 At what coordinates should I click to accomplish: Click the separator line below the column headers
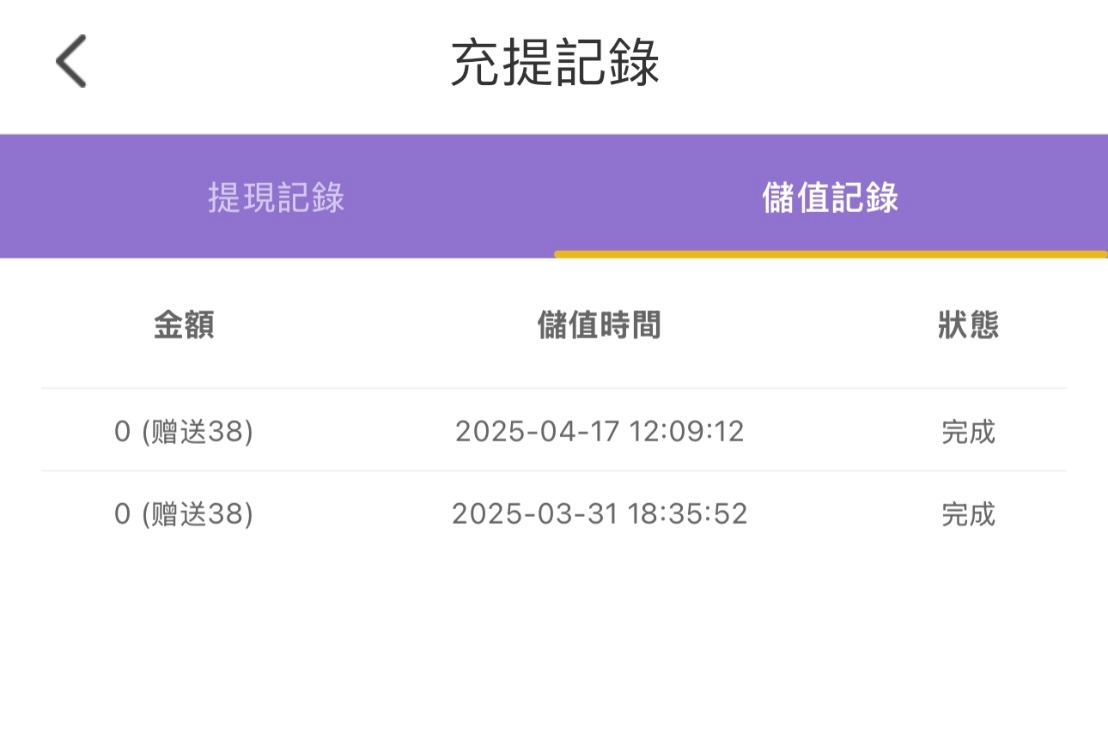(x=554, y=388)
